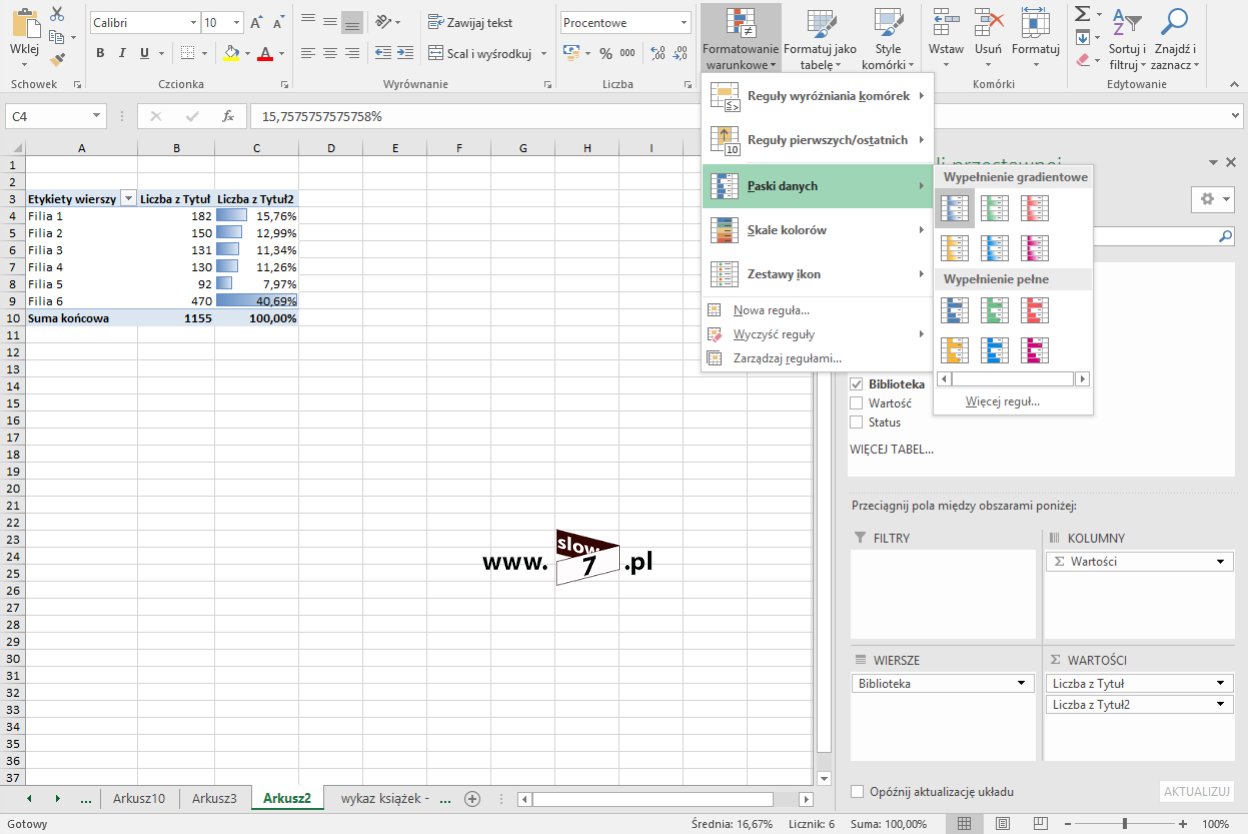Screen dimensions: 1248x834
Task: Check the Wartość field checkbox
Action: coord(856,403)
